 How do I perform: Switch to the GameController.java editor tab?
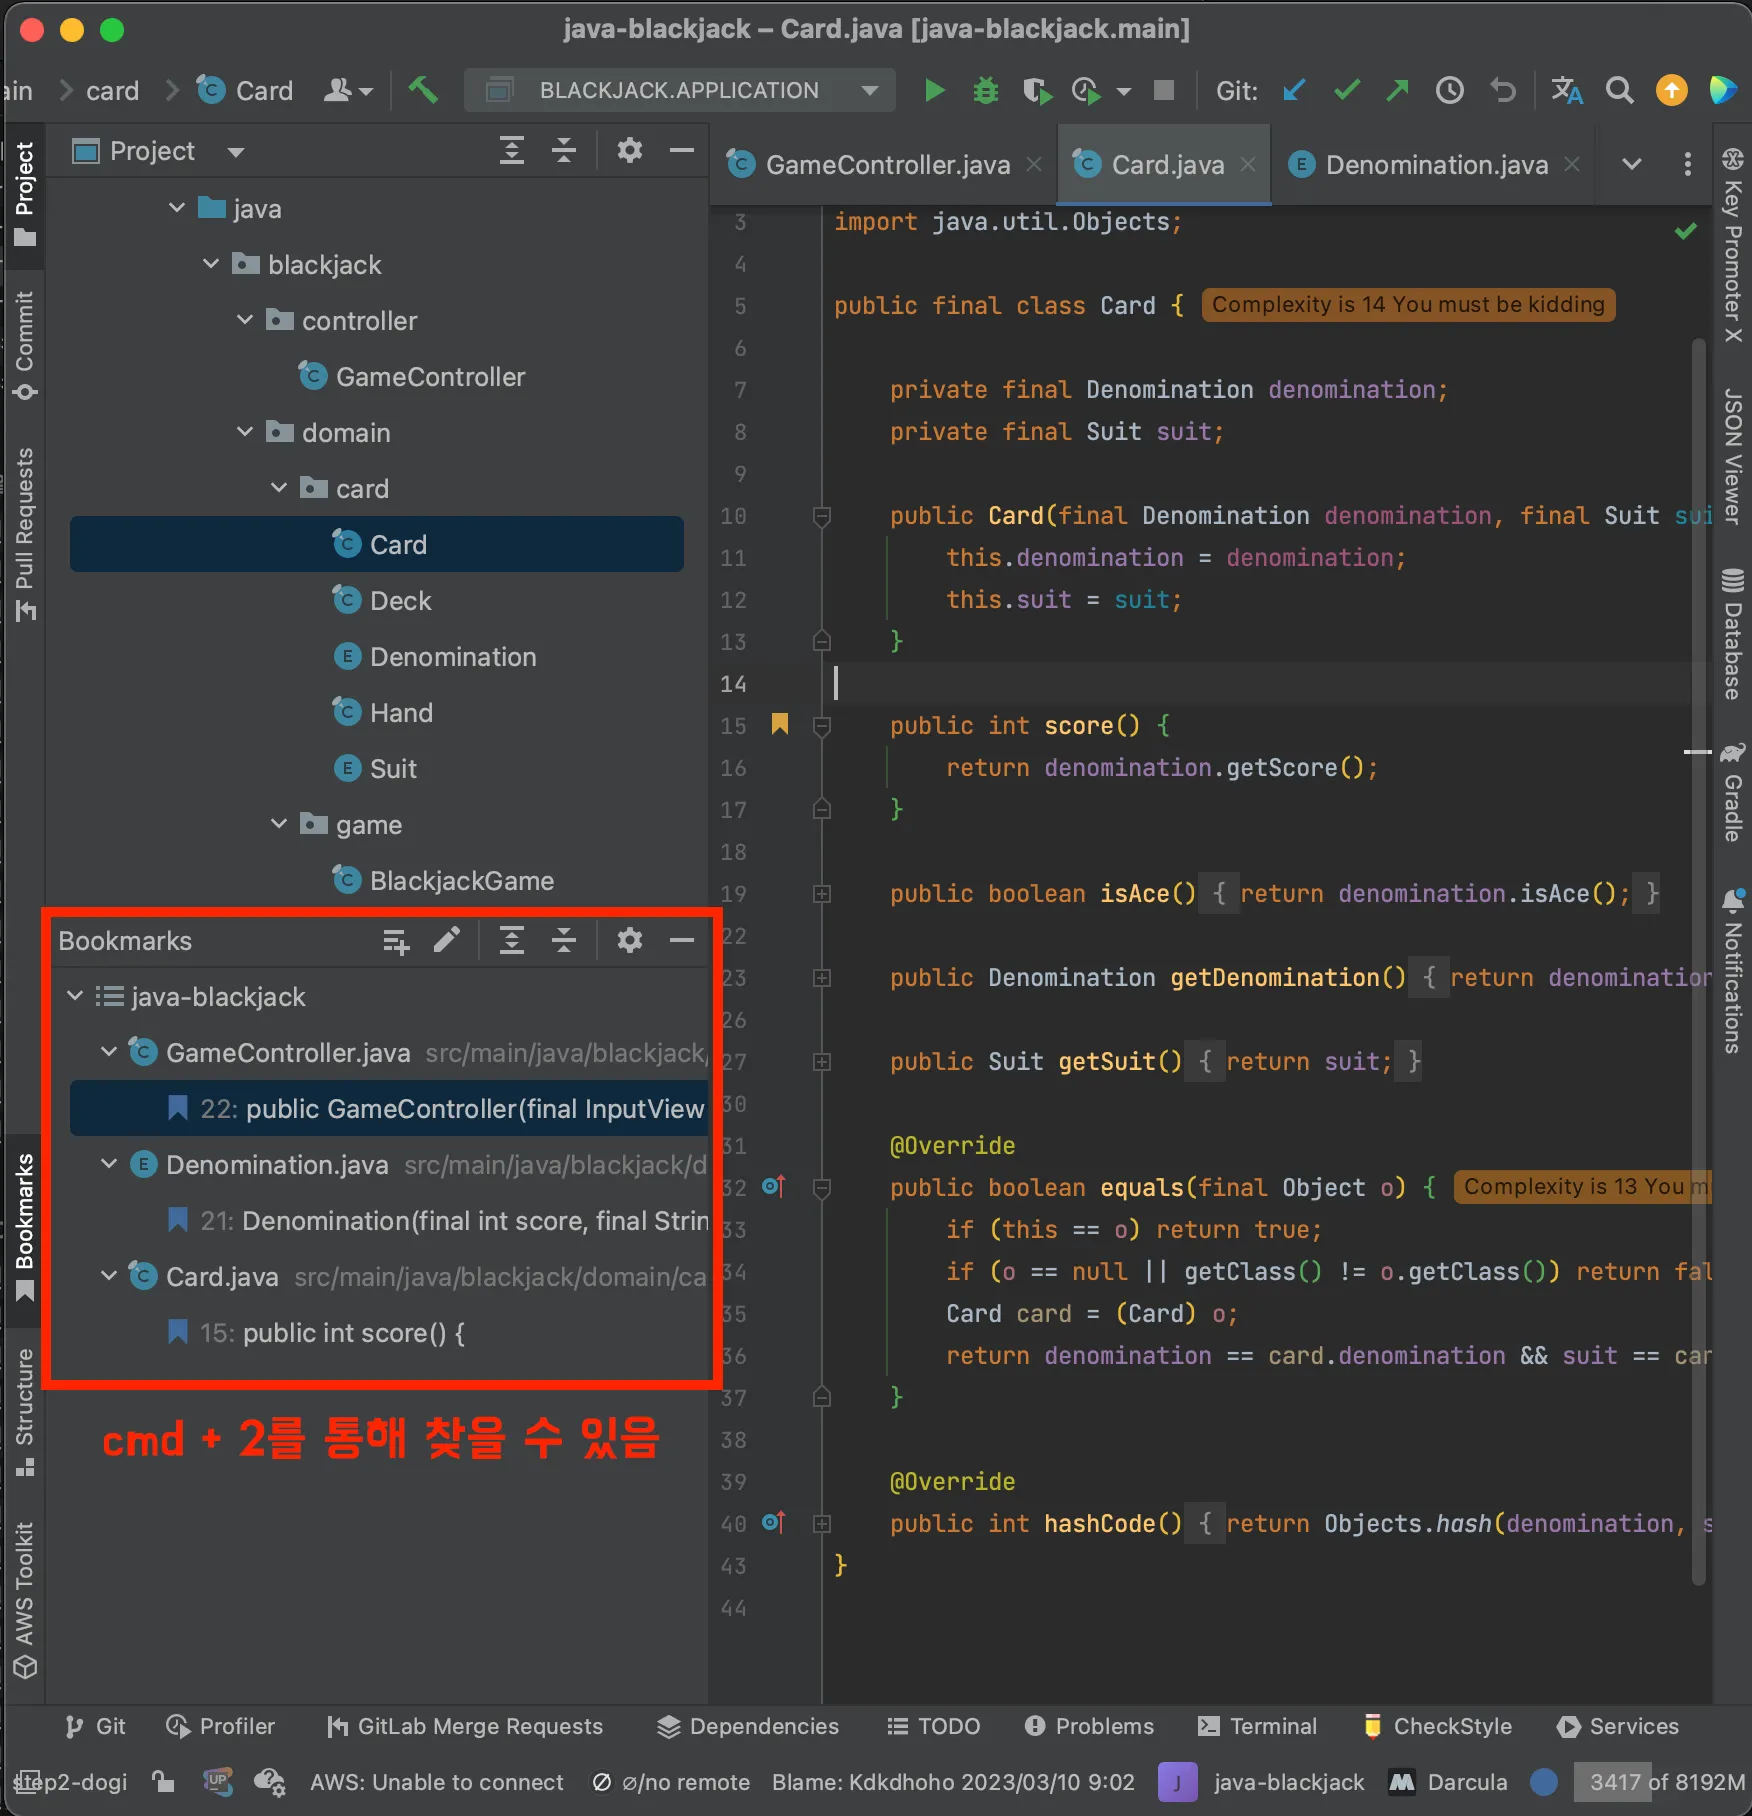(886, 165)
